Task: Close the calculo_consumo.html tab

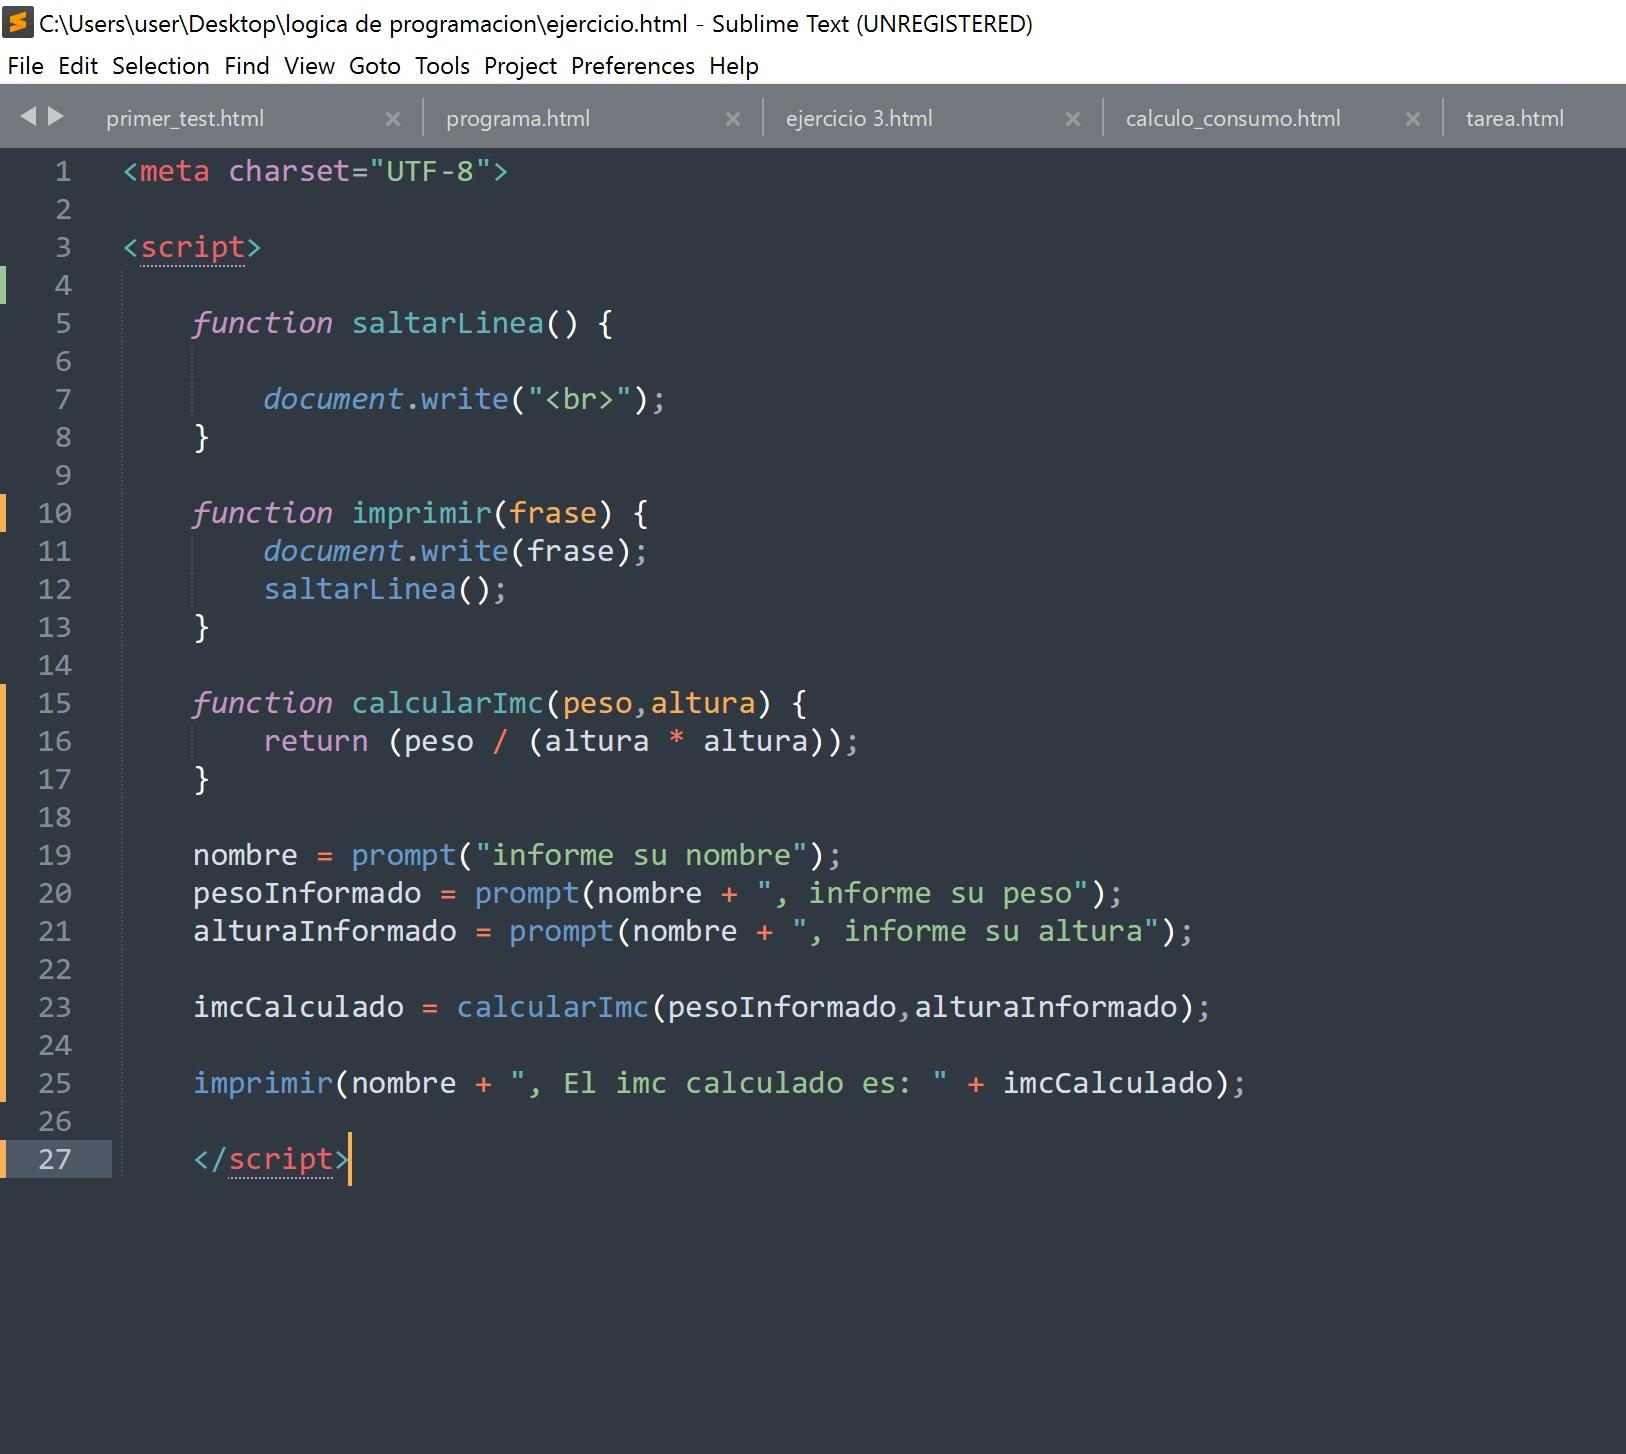Action: click(x=1413, y=119)
